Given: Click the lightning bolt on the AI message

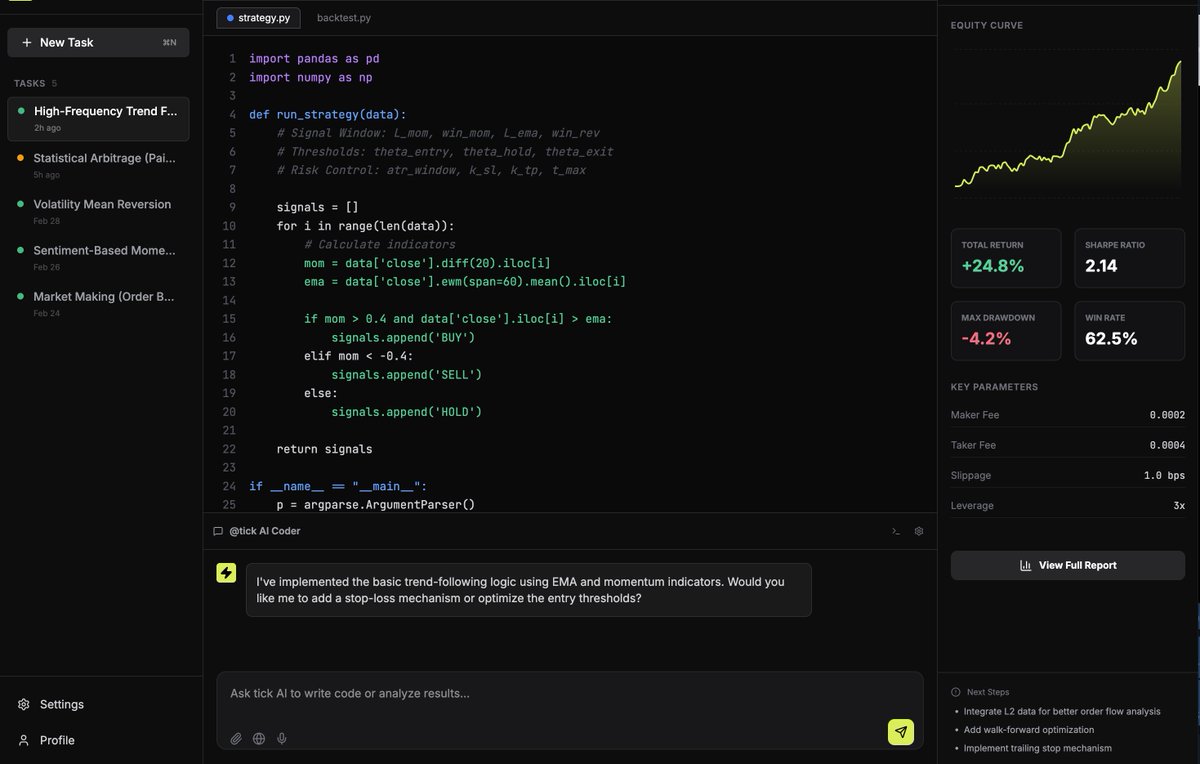Looking at the screenshot, I should pos(225,573).
